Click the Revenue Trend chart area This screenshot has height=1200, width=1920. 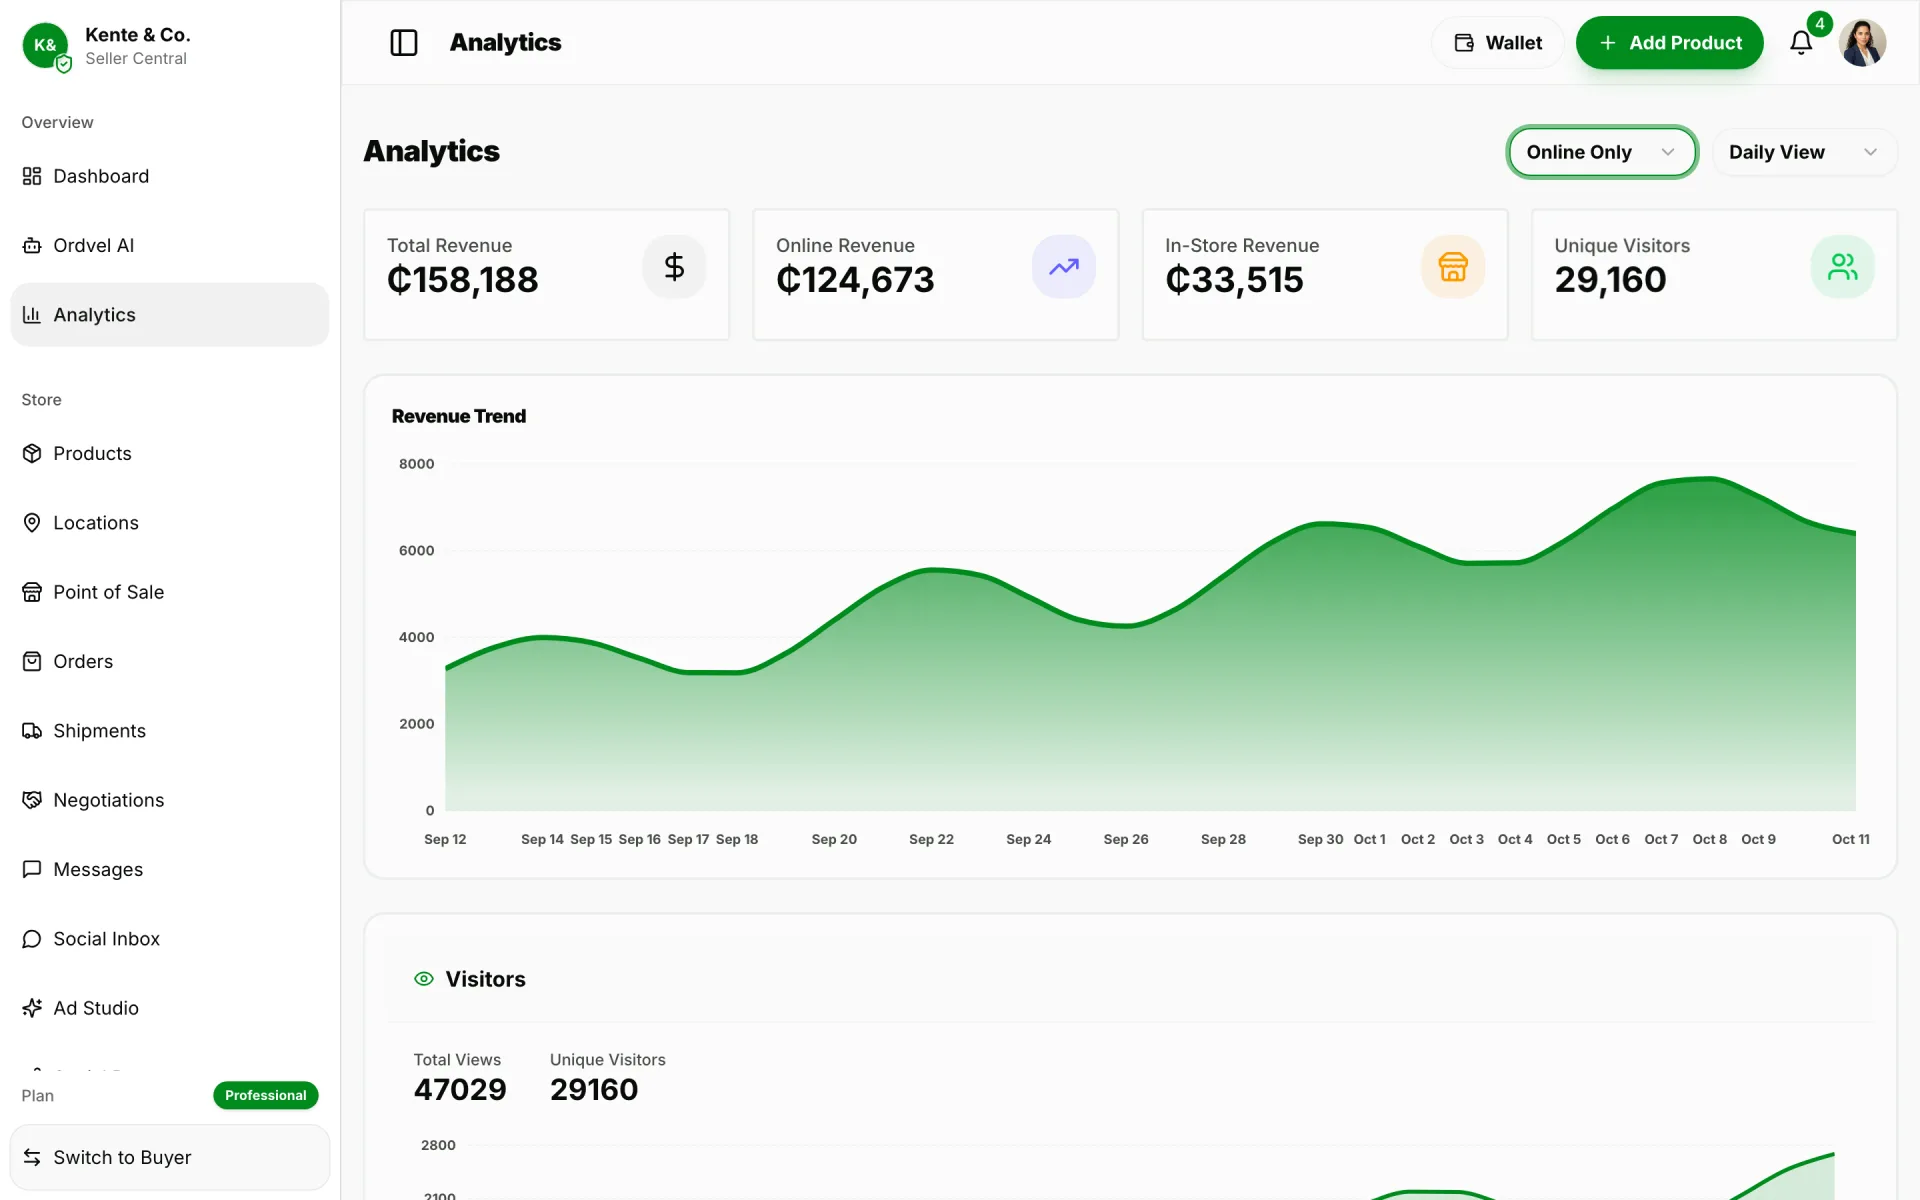[1150, 637]
